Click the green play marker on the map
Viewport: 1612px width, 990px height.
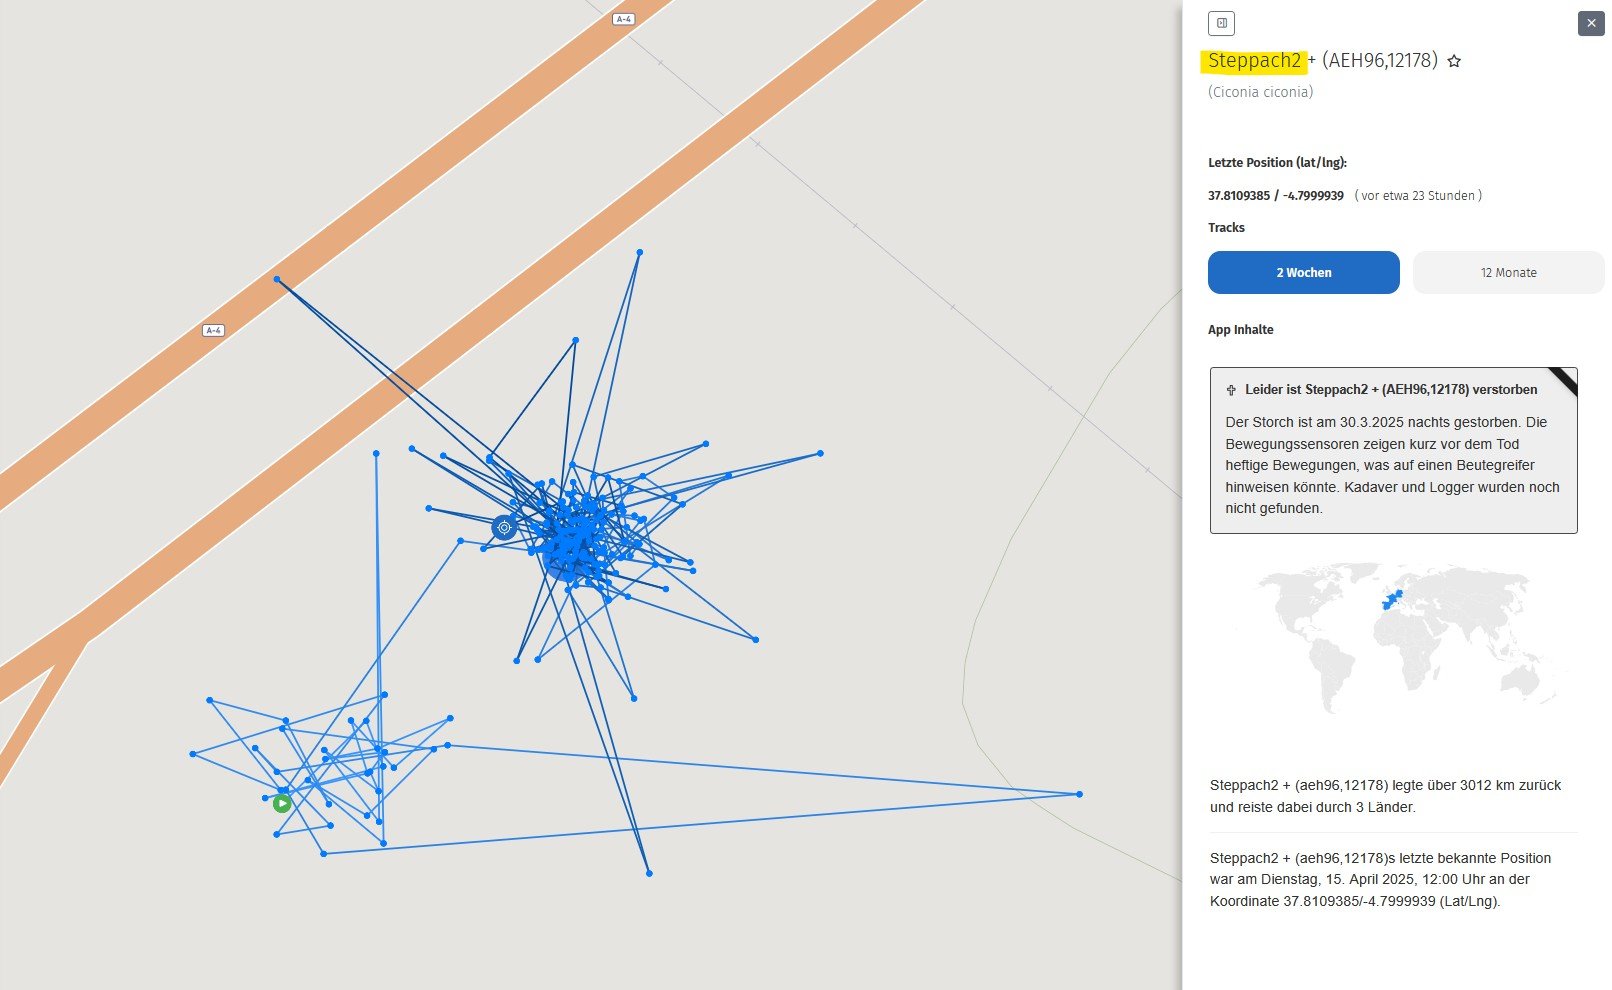click(x=282, y=803)
